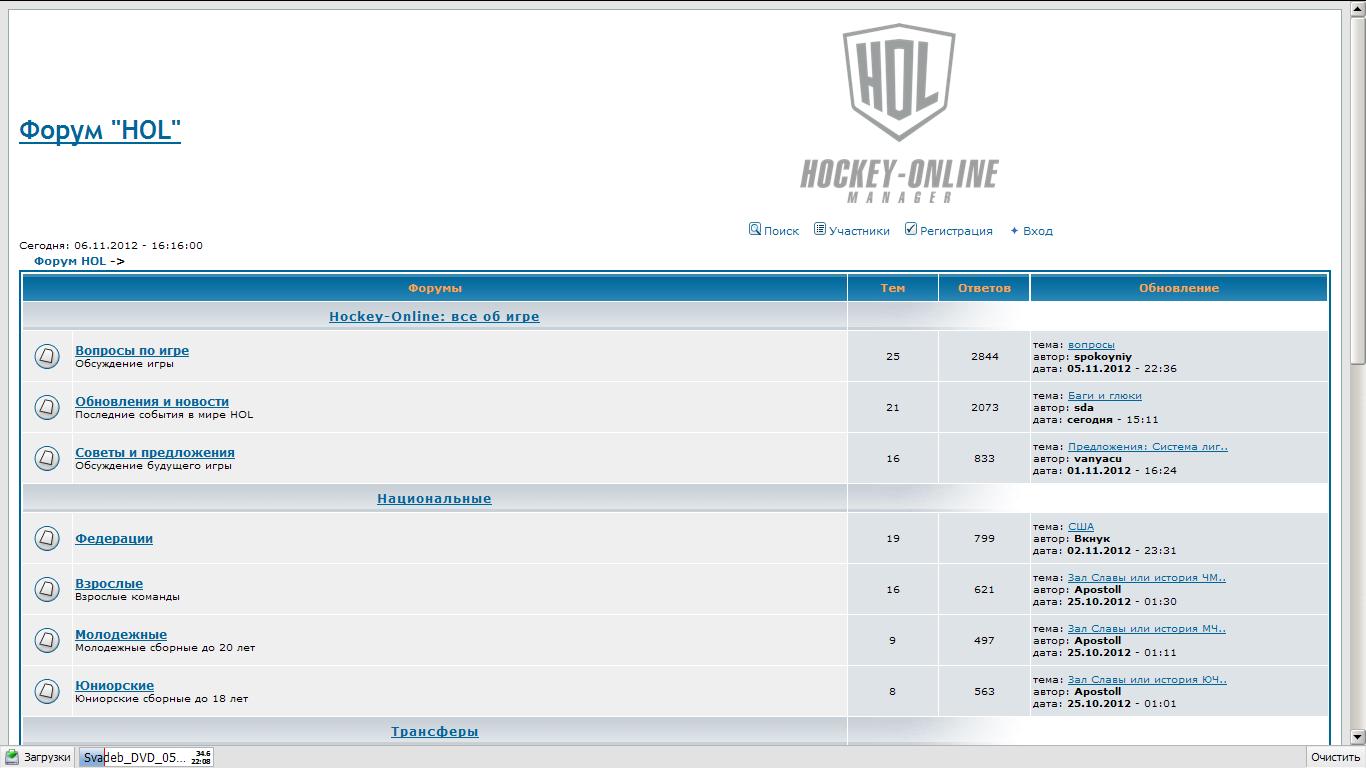Click the Регистрация checkmark icon

[911, 229]
